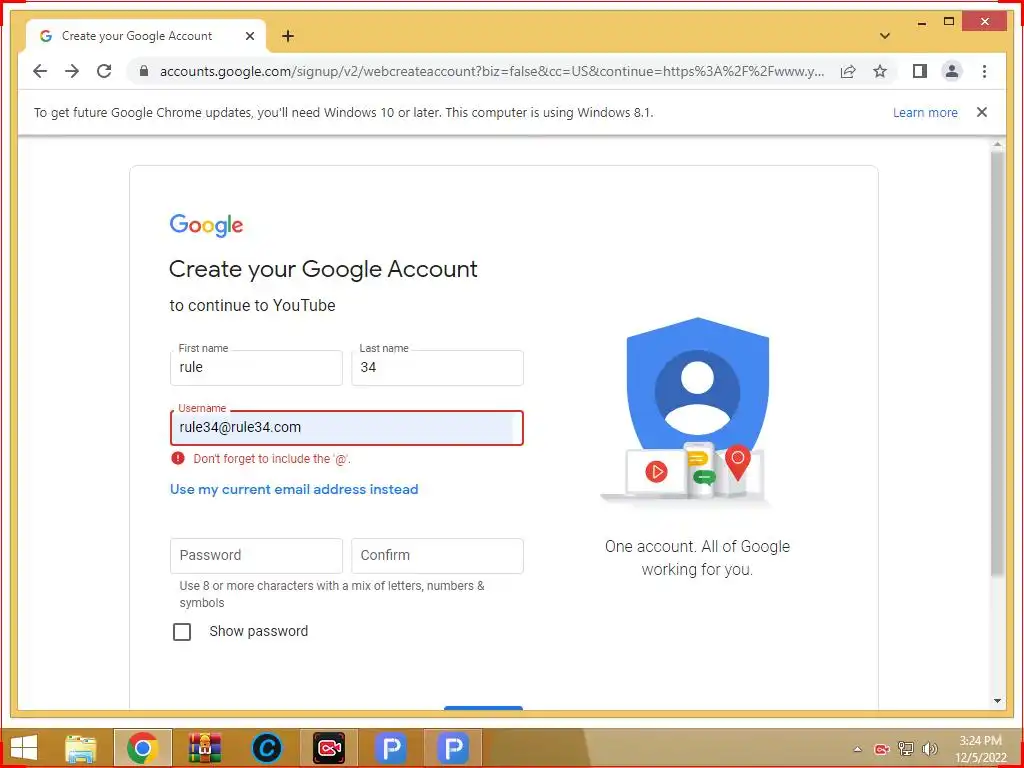The image size is (1024, 768).
Task: Click the Google logo
Action: point(206,225)
